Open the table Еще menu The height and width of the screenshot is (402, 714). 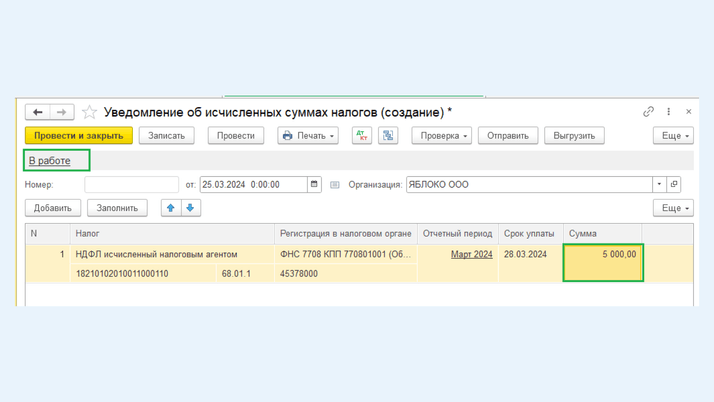tap(673, 208)
